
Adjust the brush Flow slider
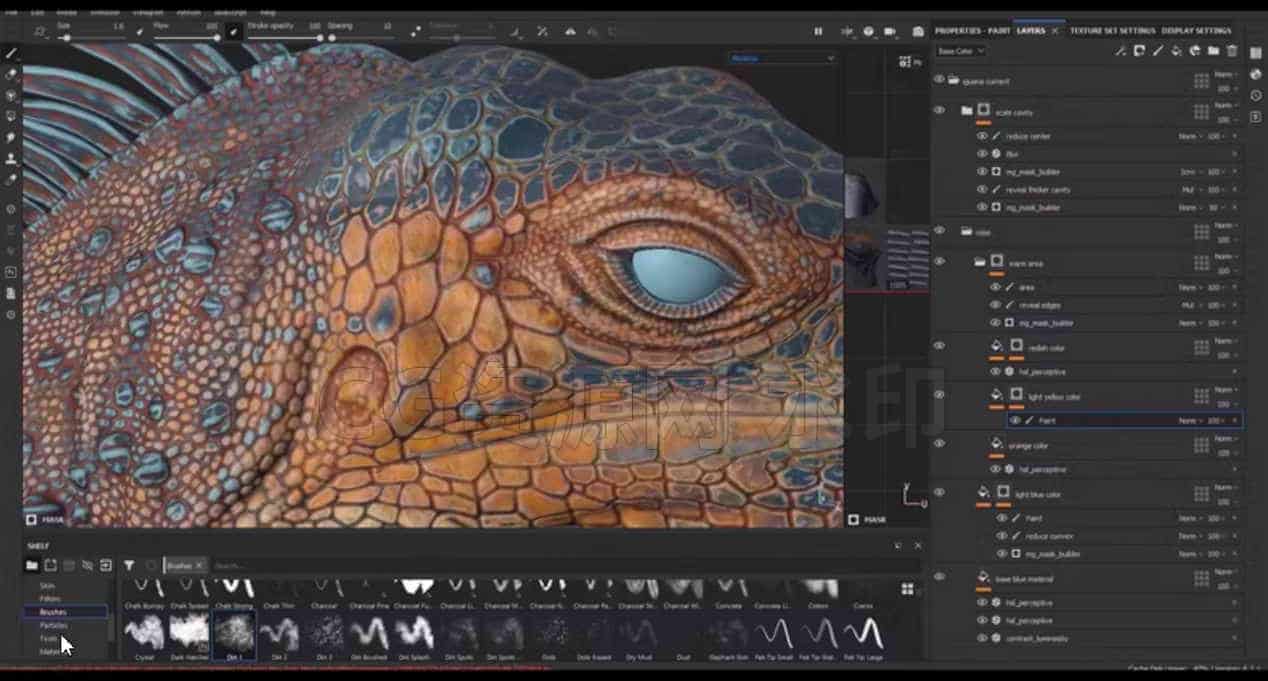pyautogui.click(x=186, y=38)
